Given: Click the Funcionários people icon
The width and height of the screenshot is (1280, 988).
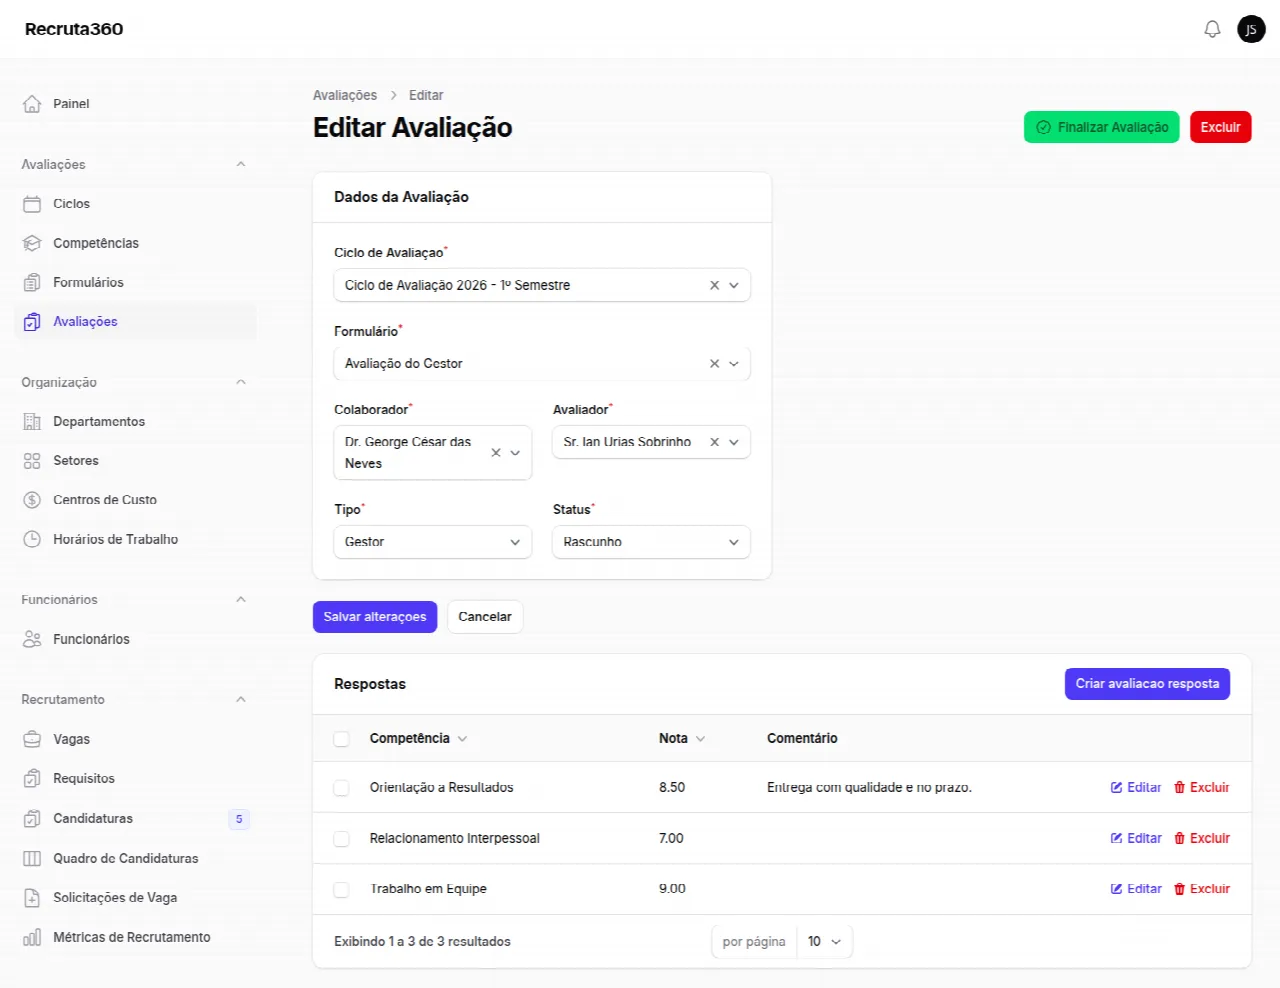Looking at the screenshot, I should (x=32, y=639).
